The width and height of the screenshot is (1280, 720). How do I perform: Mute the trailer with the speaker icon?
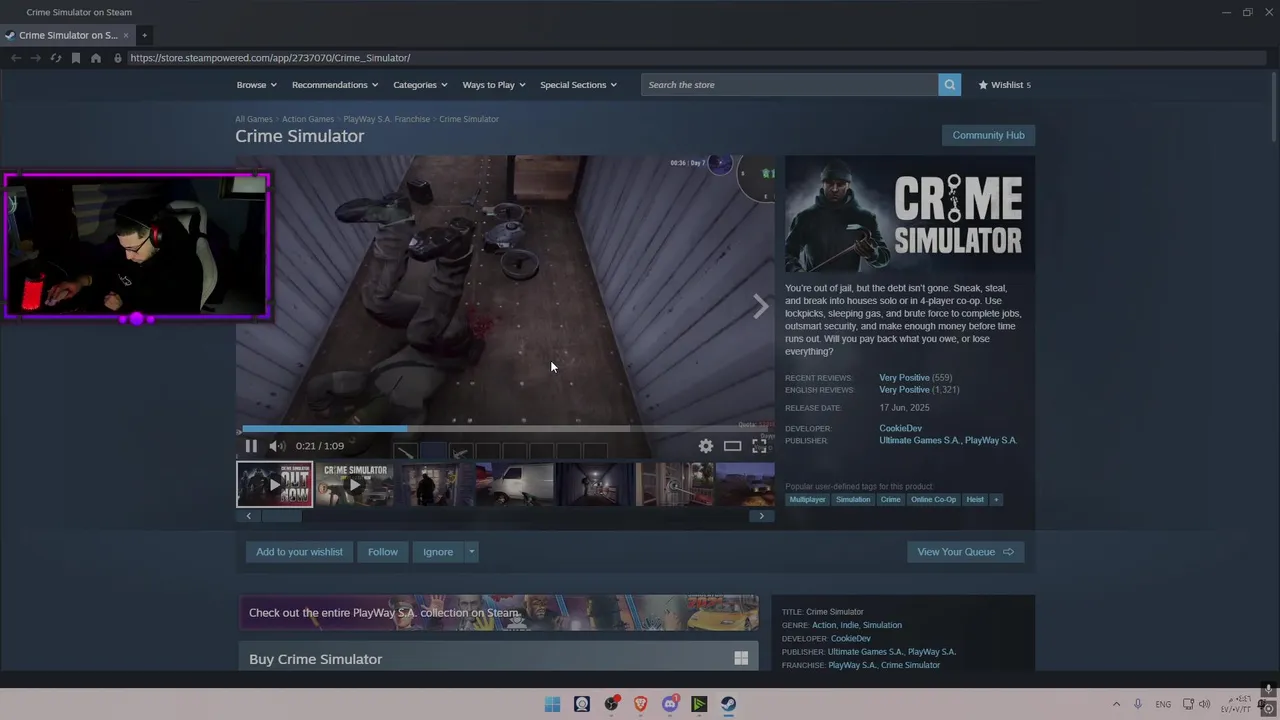coord(277,446)
